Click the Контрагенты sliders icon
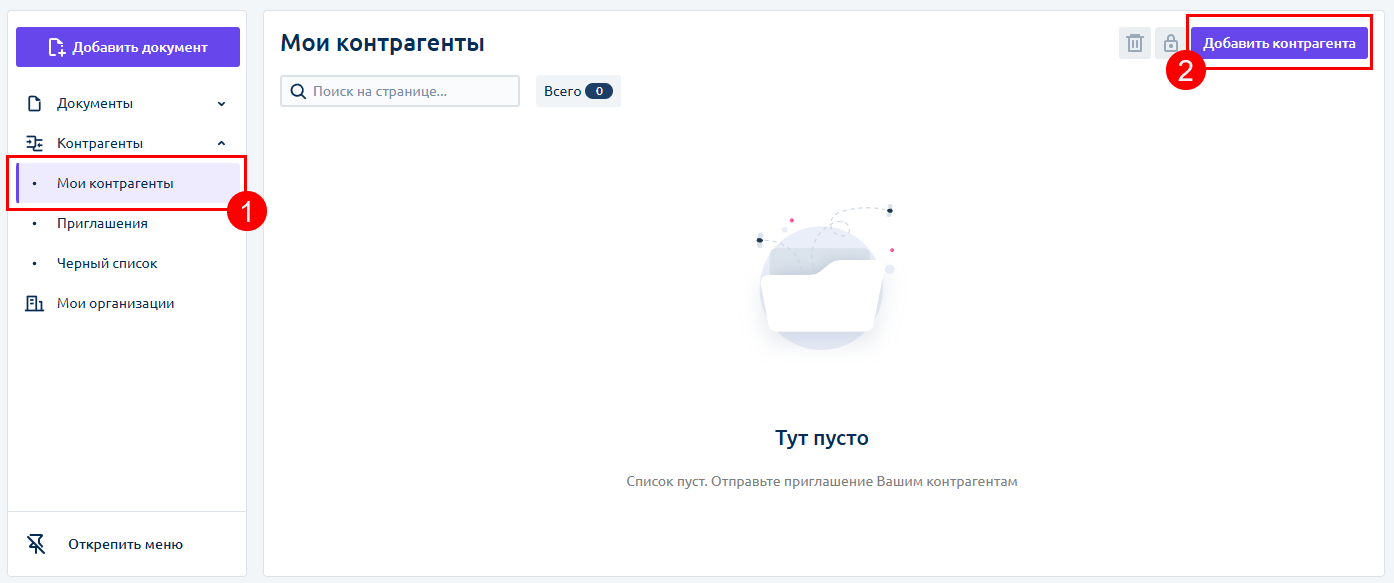This screenshot has width=1394, height=583. pyautogui.click(x=34, y=143)
